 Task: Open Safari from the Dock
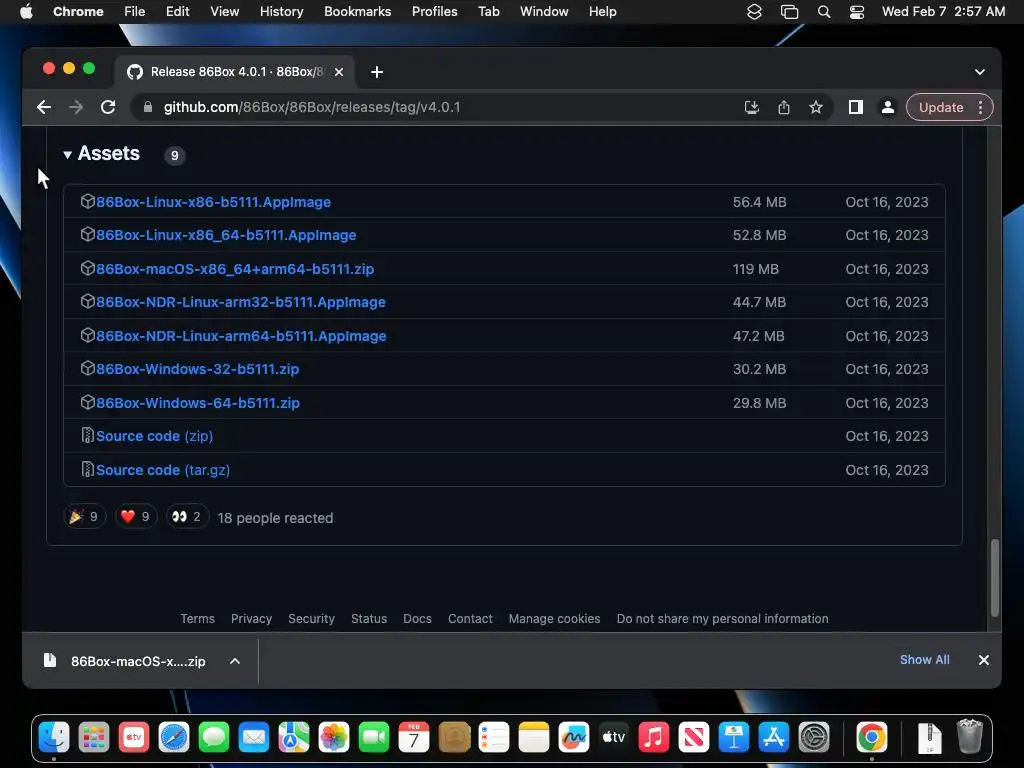174,738
